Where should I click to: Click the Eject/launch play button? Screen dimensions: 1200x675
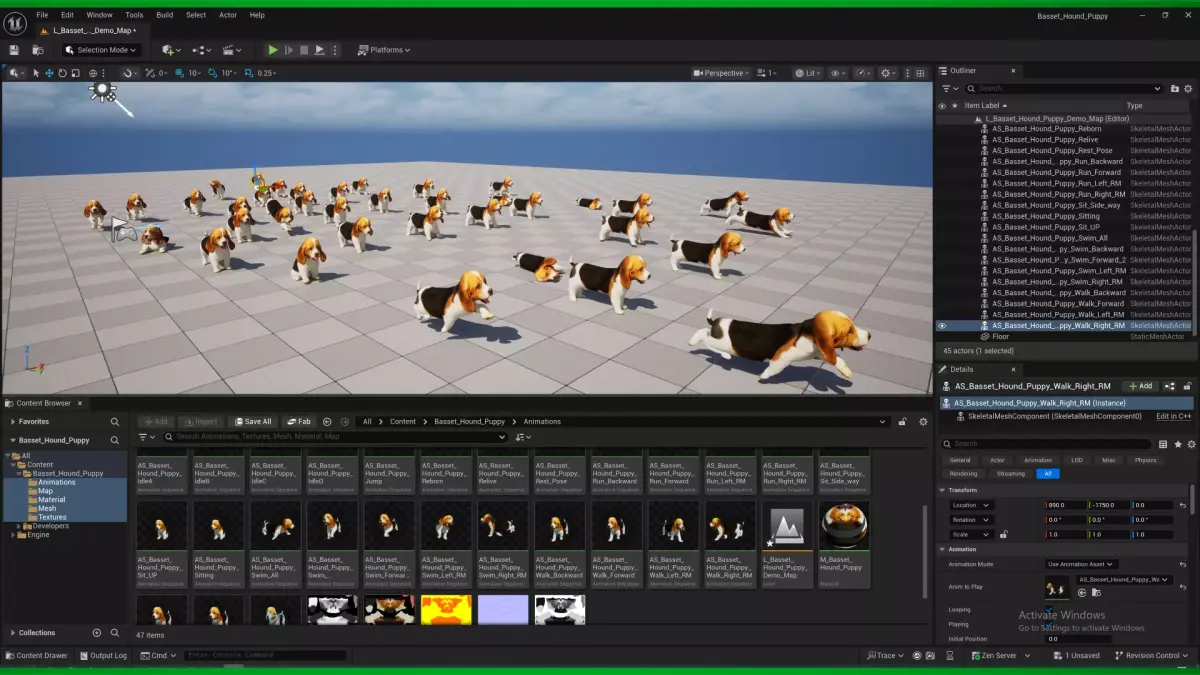click(x=320, y=50)
